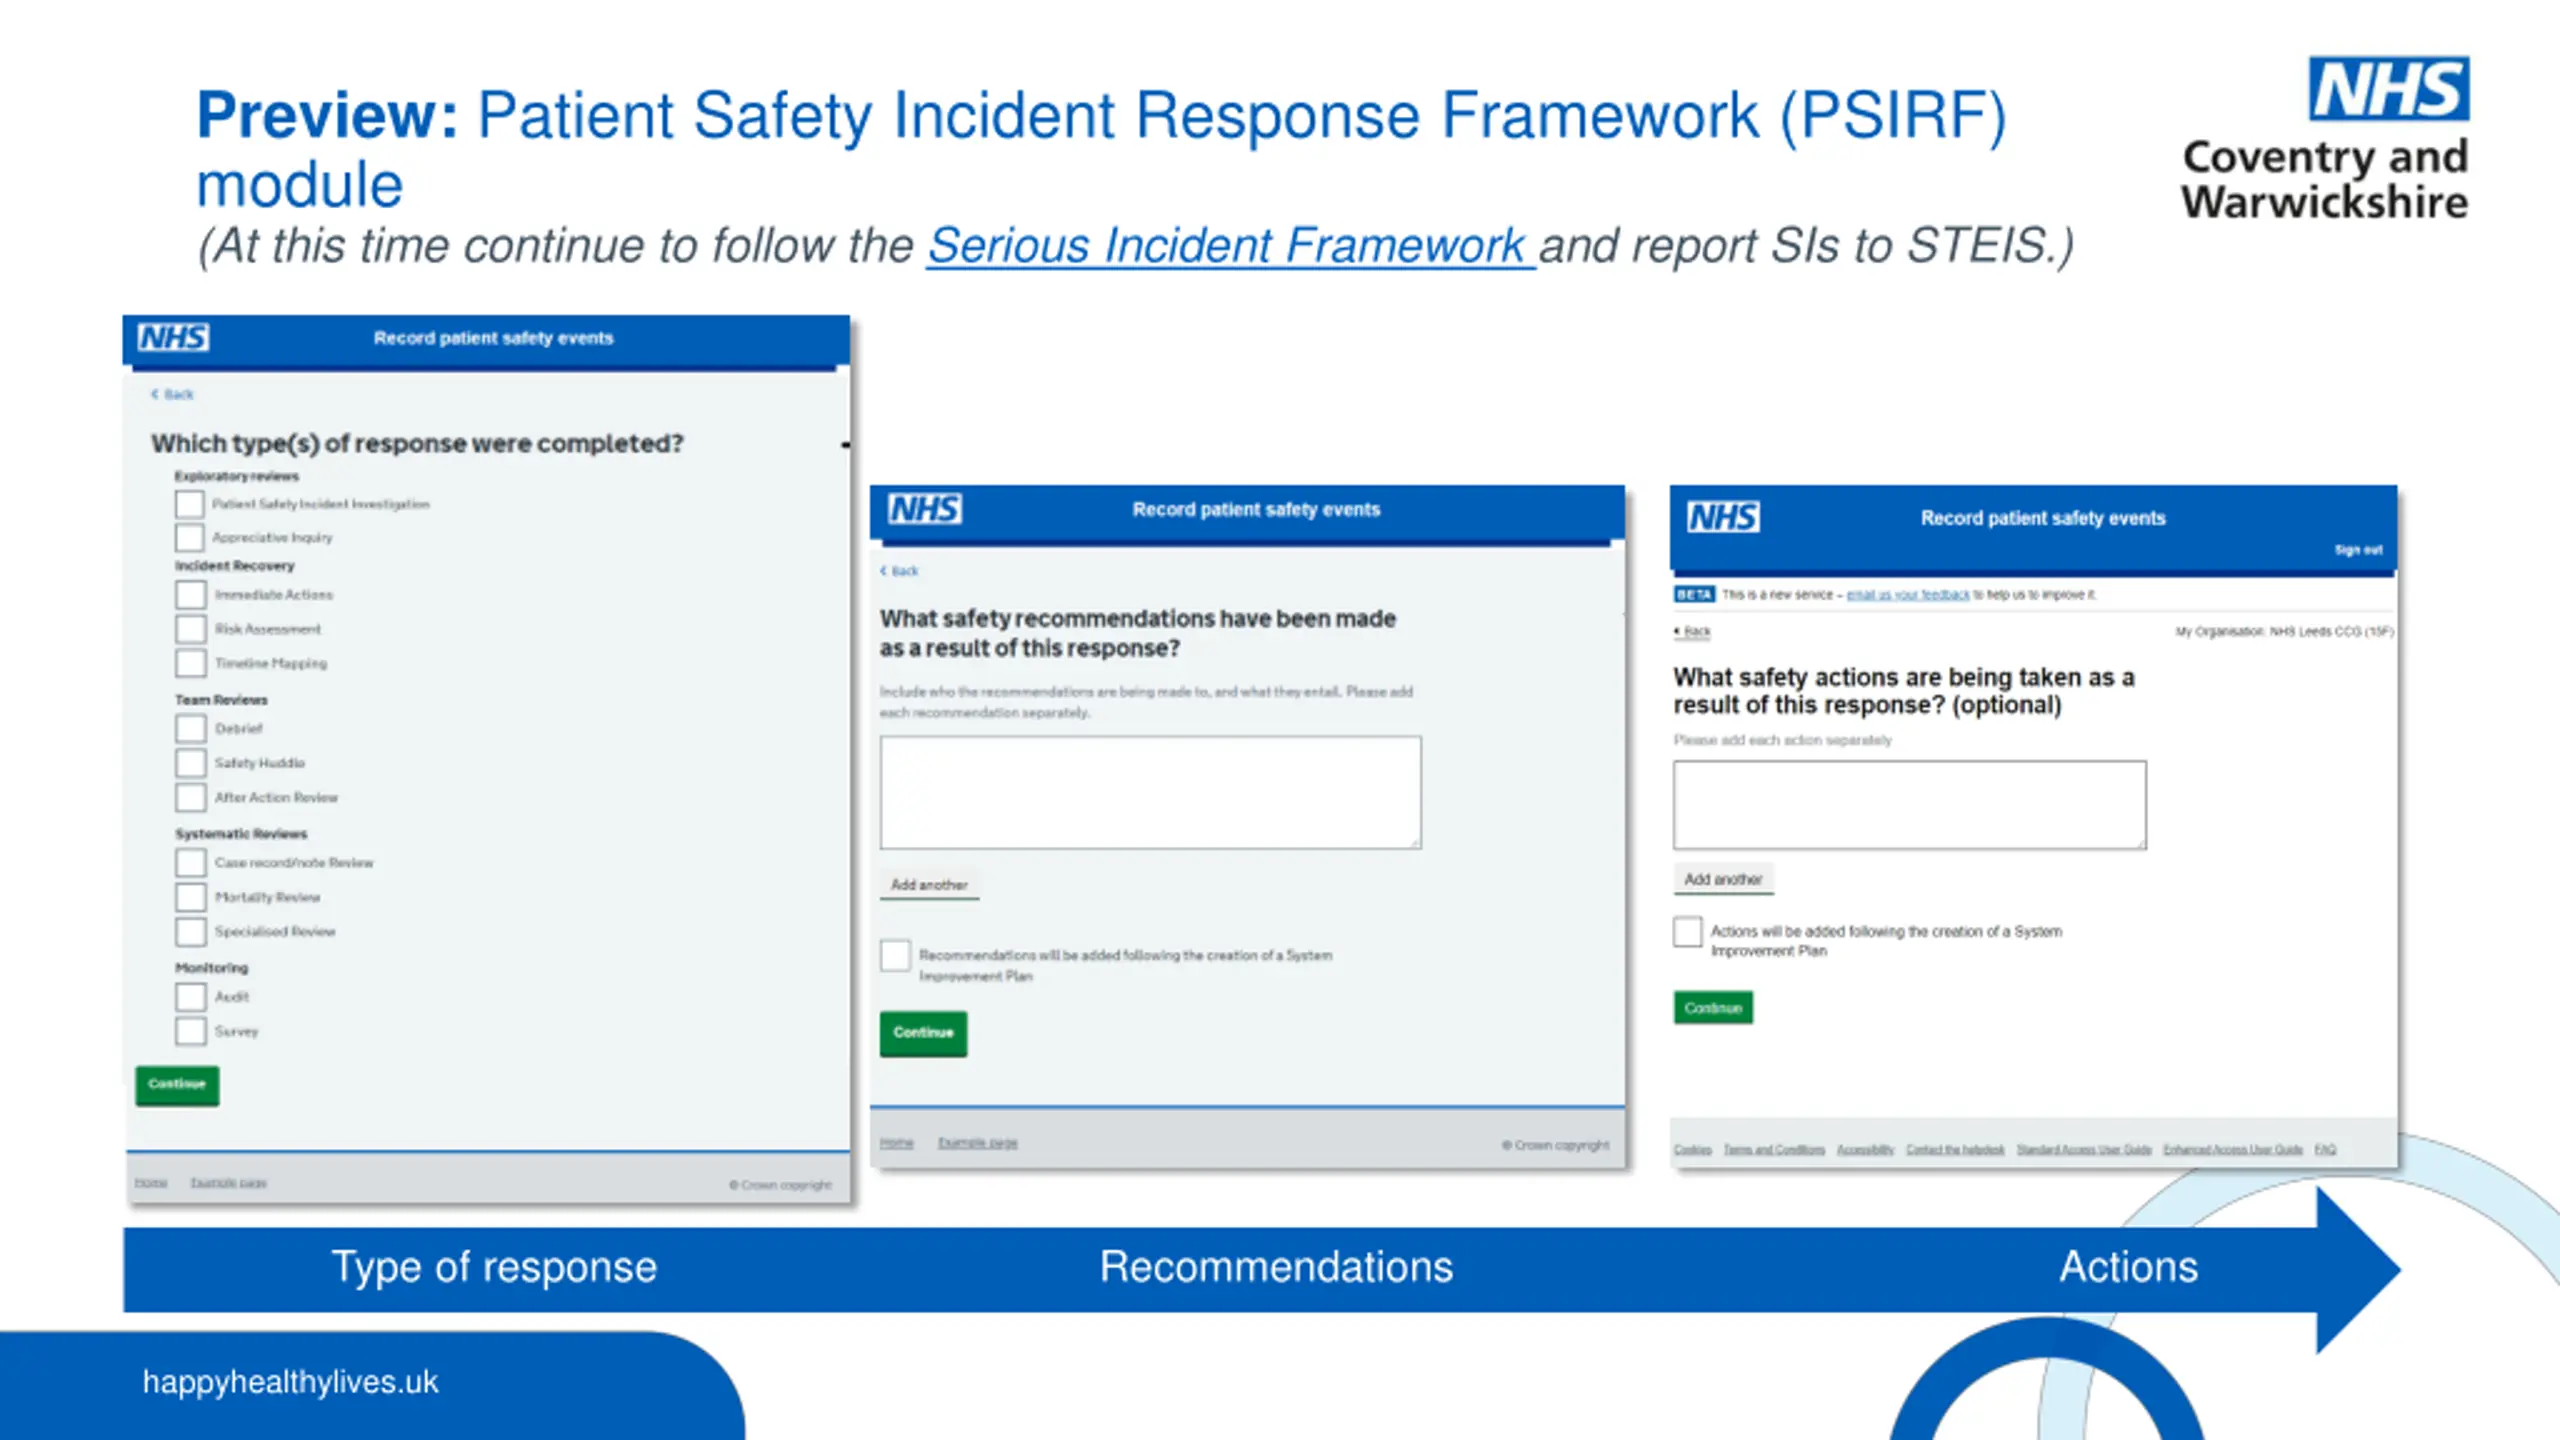Click 'Record patient safety events' in recommendations header
Screen dimensions: 2560x1440
[x=1256, y=509]
